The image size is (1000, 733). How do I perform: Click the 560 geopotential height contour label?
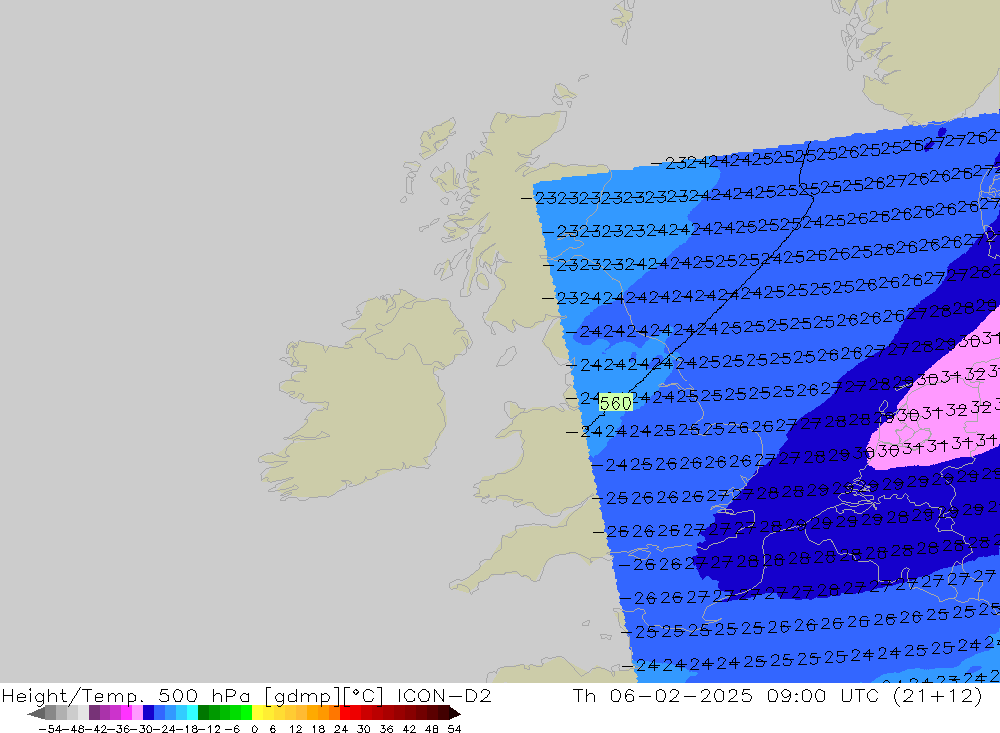coord(615,403)
